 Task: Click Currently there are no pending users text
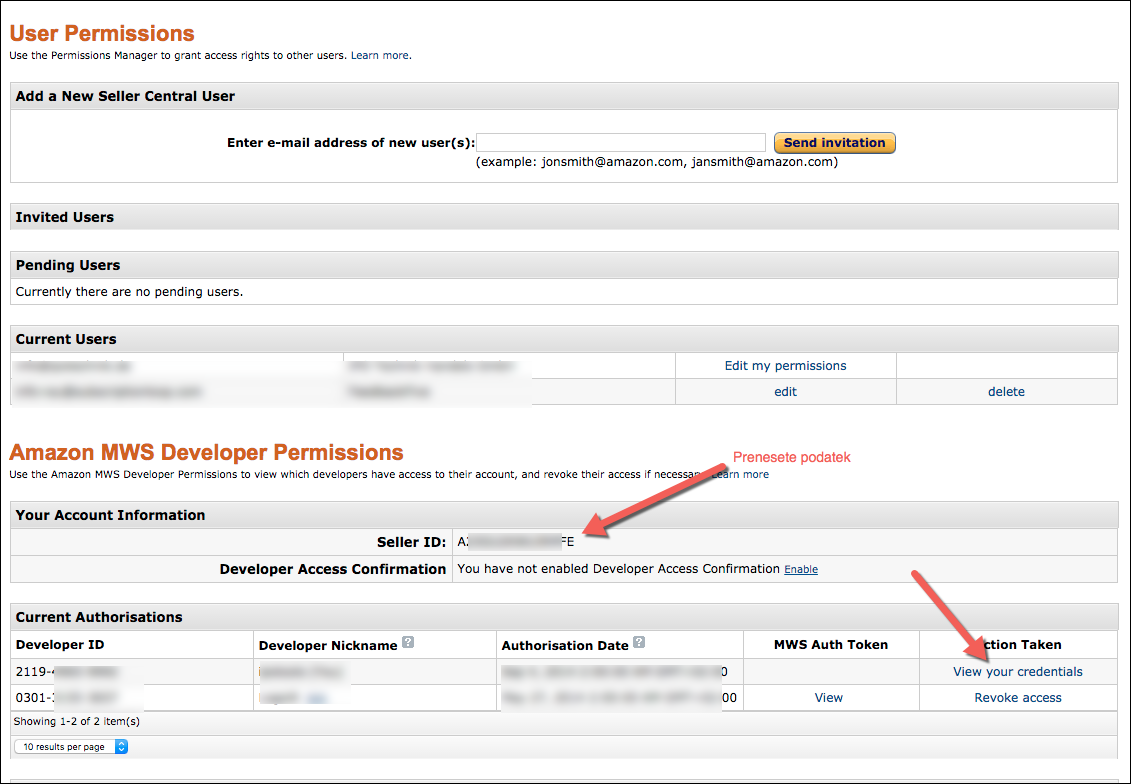coord(129,292)
